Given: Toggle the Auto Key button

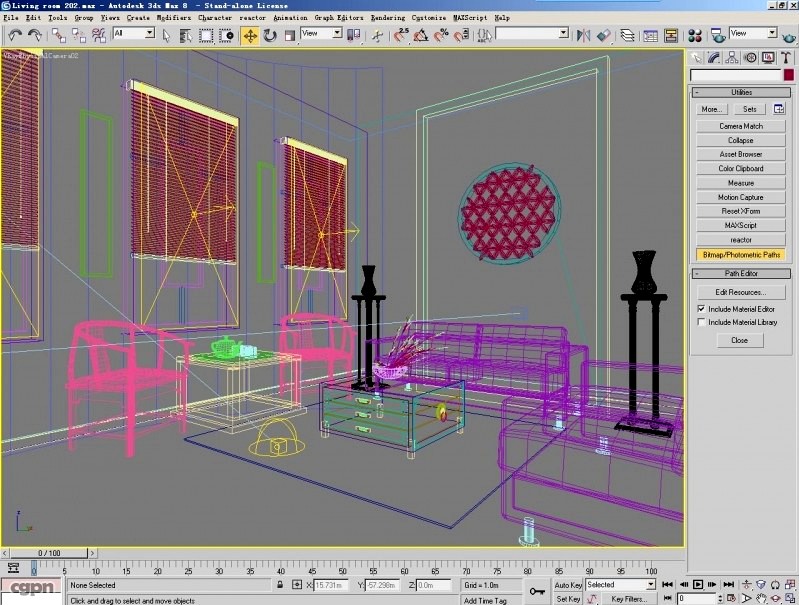Looking at the screenshot, I should click(x=568, y=585).
